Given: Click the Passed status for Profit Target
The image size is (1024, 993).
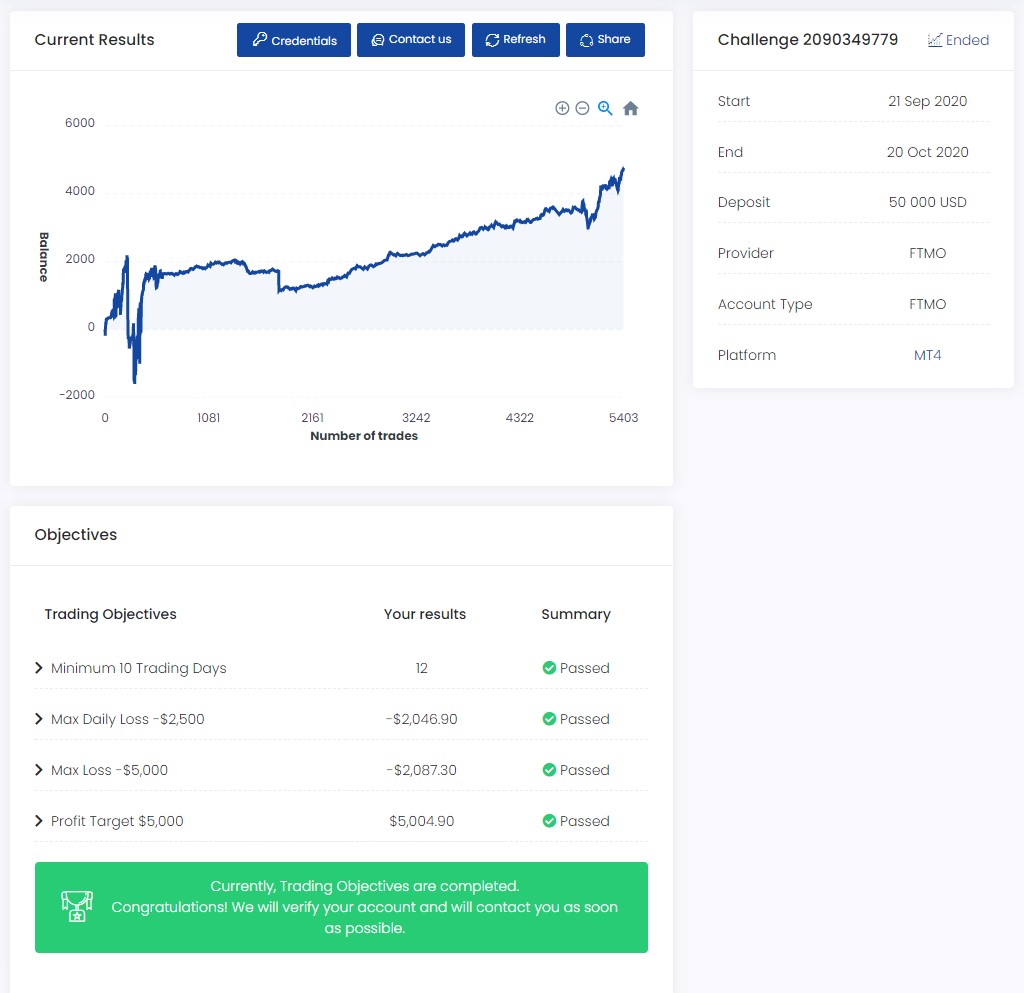Looking at the screenshot, I should click(584, 821).
